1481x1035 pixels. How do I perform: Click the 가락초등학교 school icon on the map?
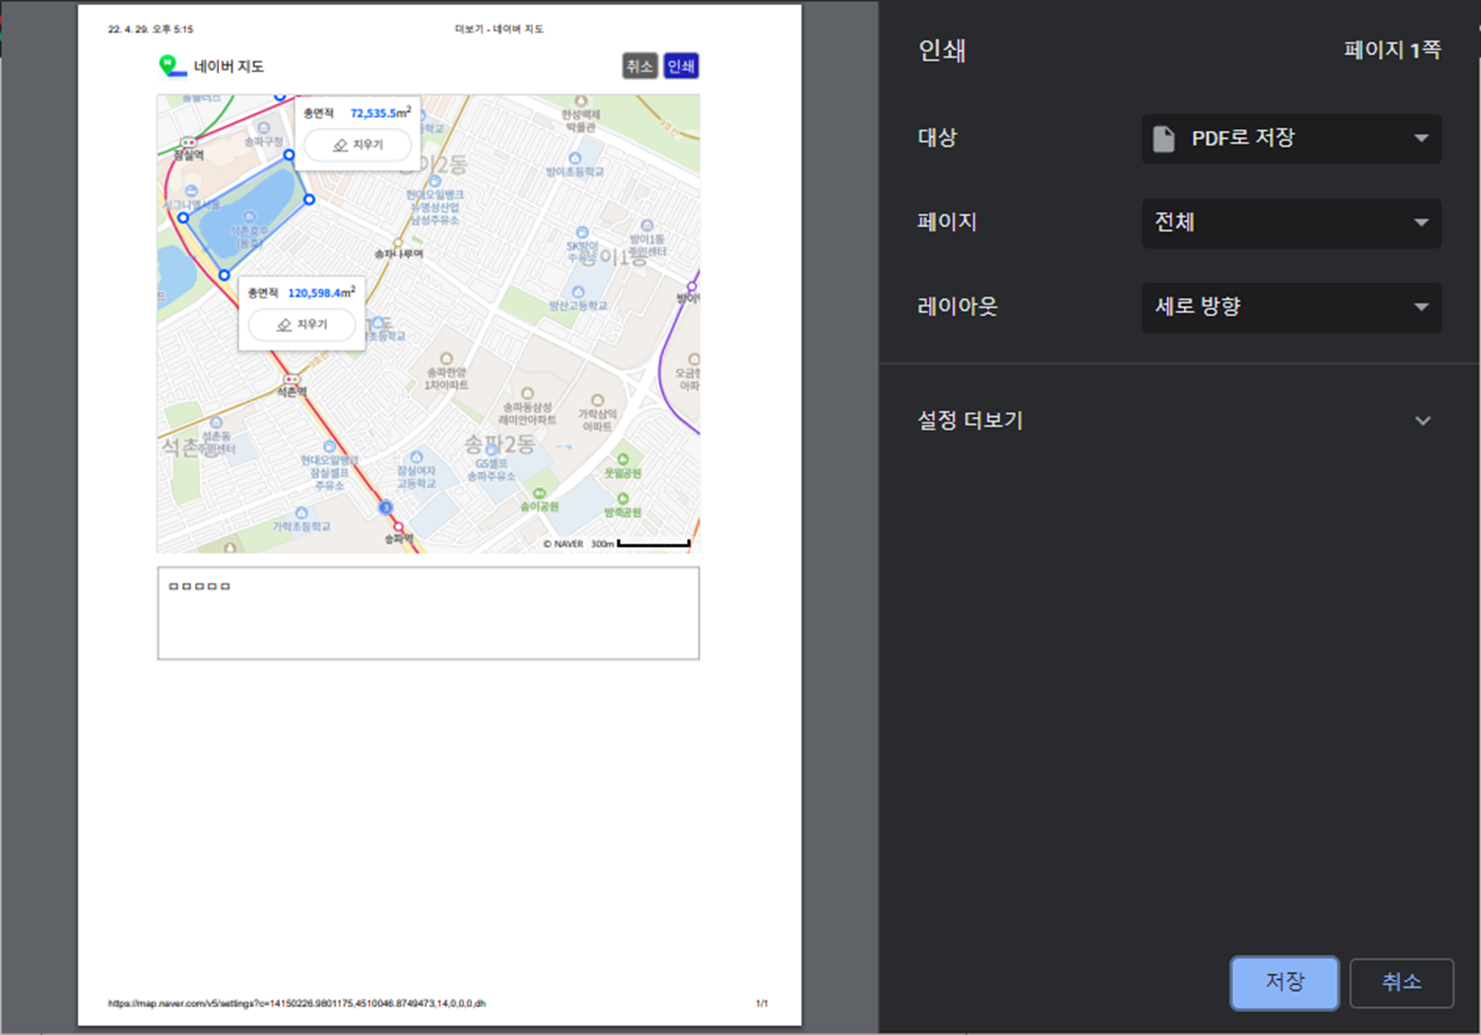pyautogui.click(x=301, y=513)
